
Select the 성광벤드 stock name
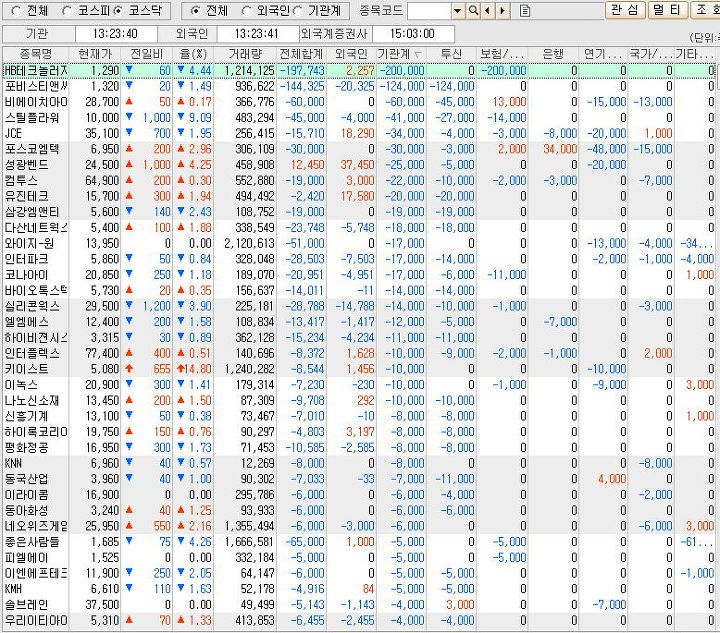27,165
